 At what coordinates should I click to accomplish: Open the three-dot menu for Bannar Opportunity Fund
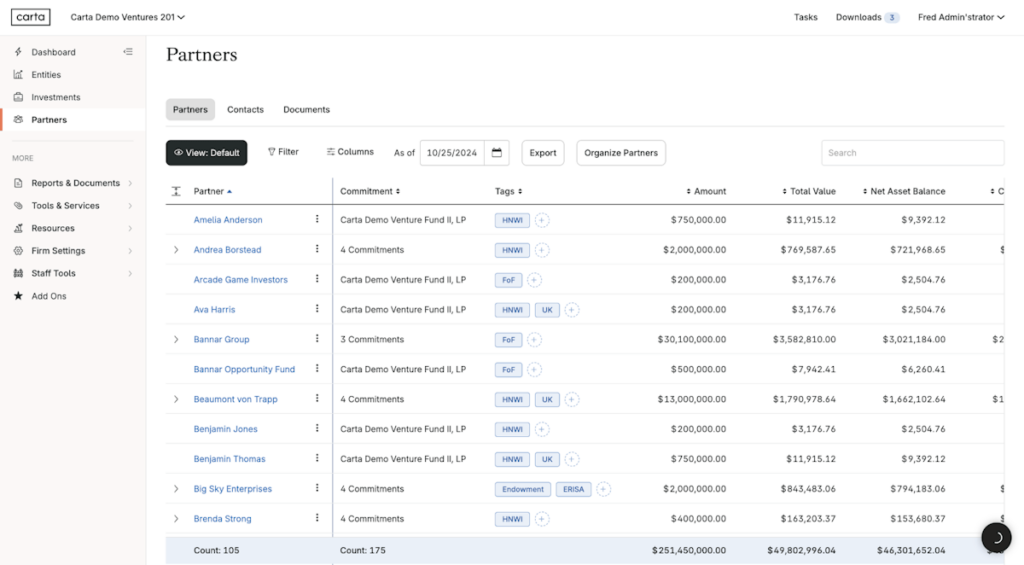click(317, 368)
